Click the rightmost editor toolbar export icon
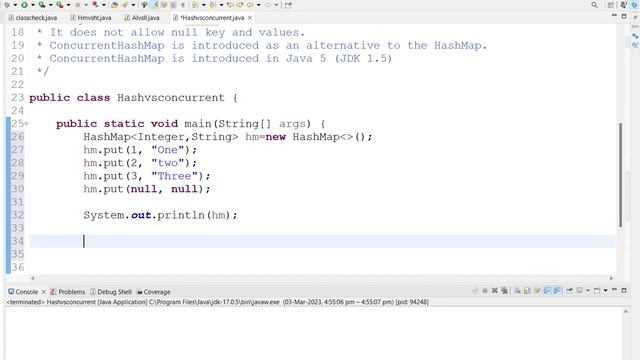640x360 pixels. [288, 5]
